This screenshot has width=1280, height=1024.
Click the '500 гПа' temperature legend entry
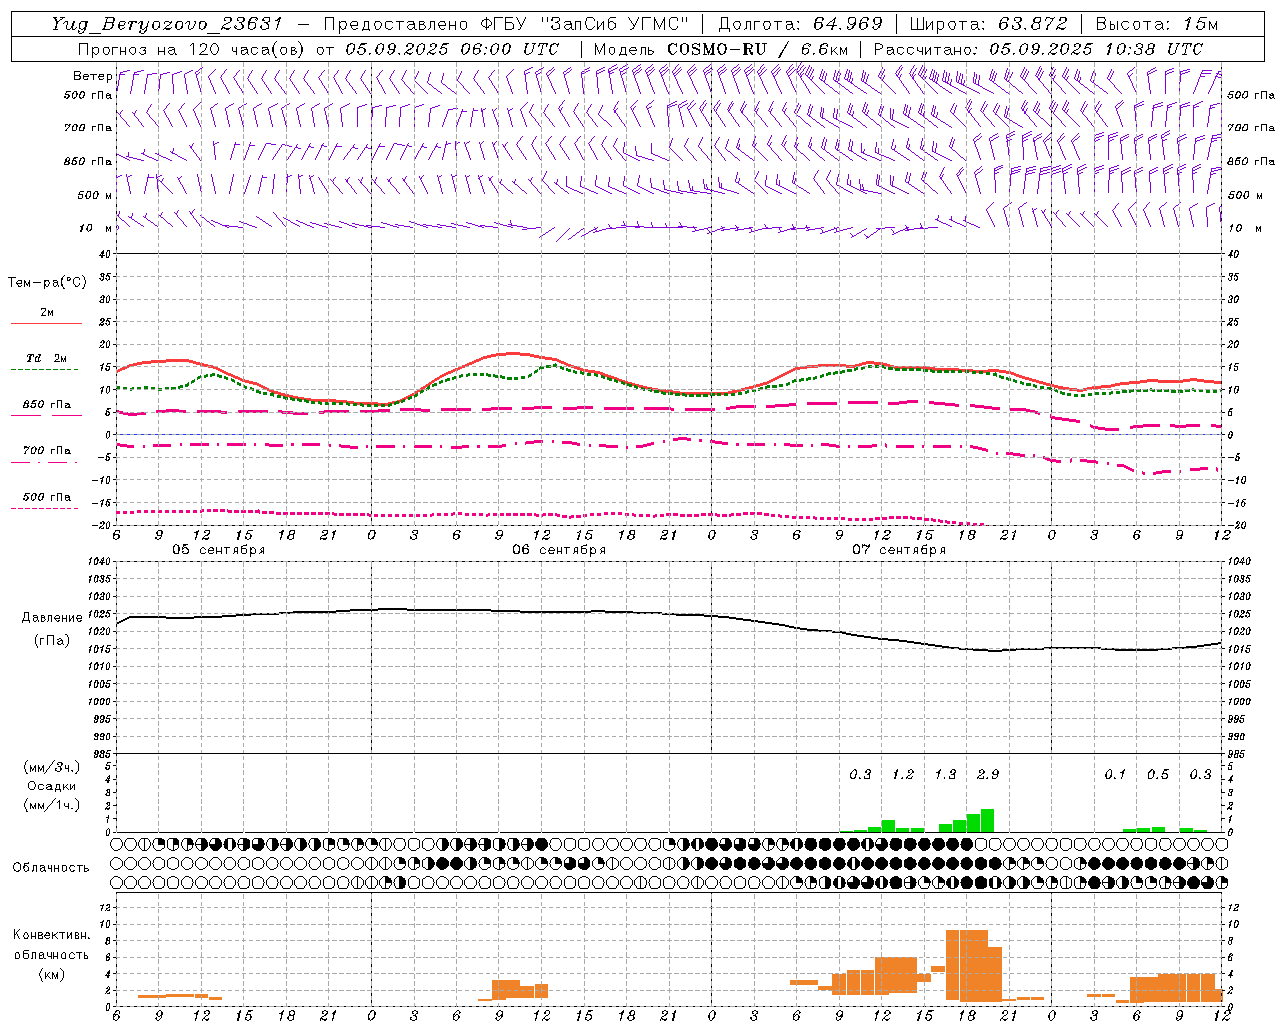pyautogui.click(x=46, y=497)
